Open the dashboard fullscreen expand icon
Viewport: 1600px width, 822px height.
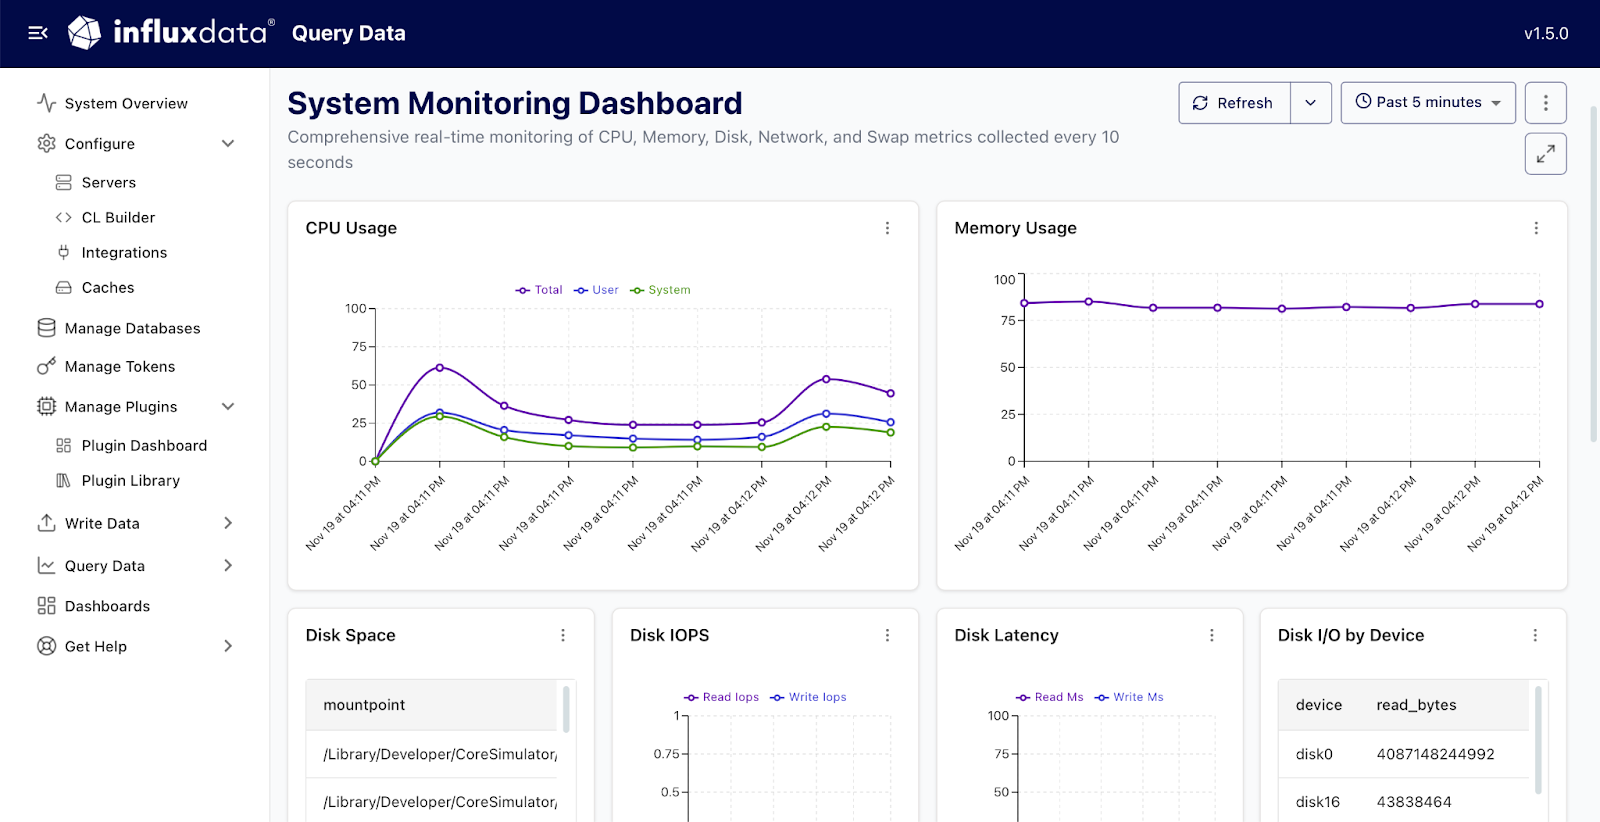1545,154
